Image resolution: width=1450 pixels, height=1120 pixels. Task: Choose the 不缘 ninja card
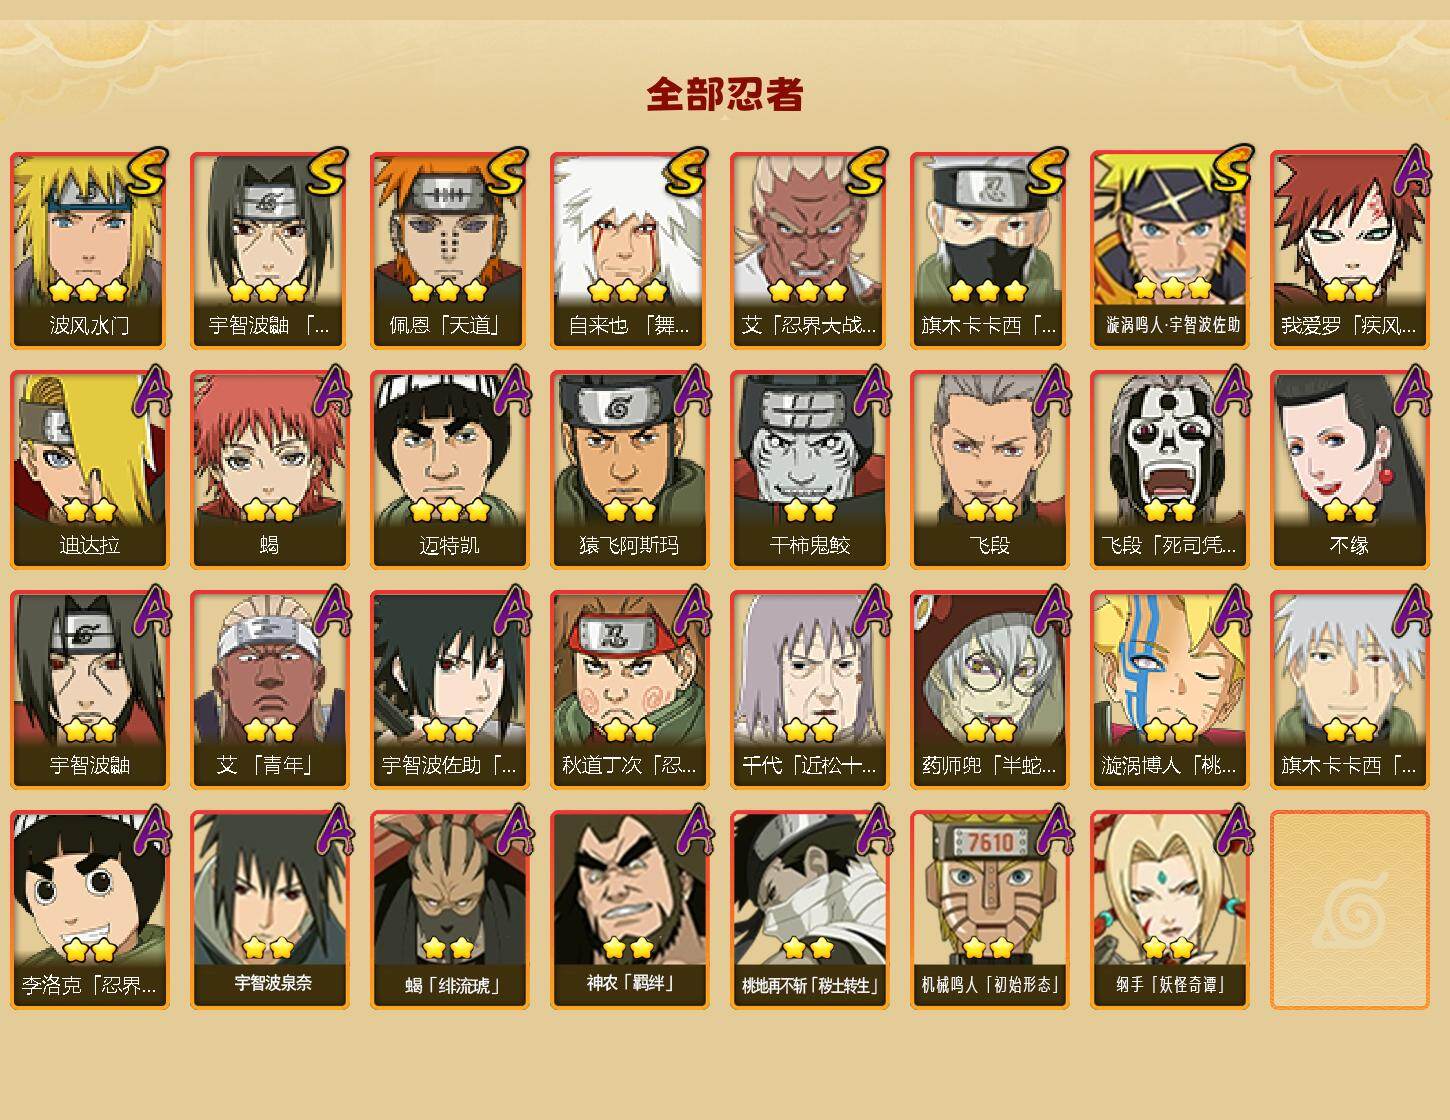(1350, 470)
